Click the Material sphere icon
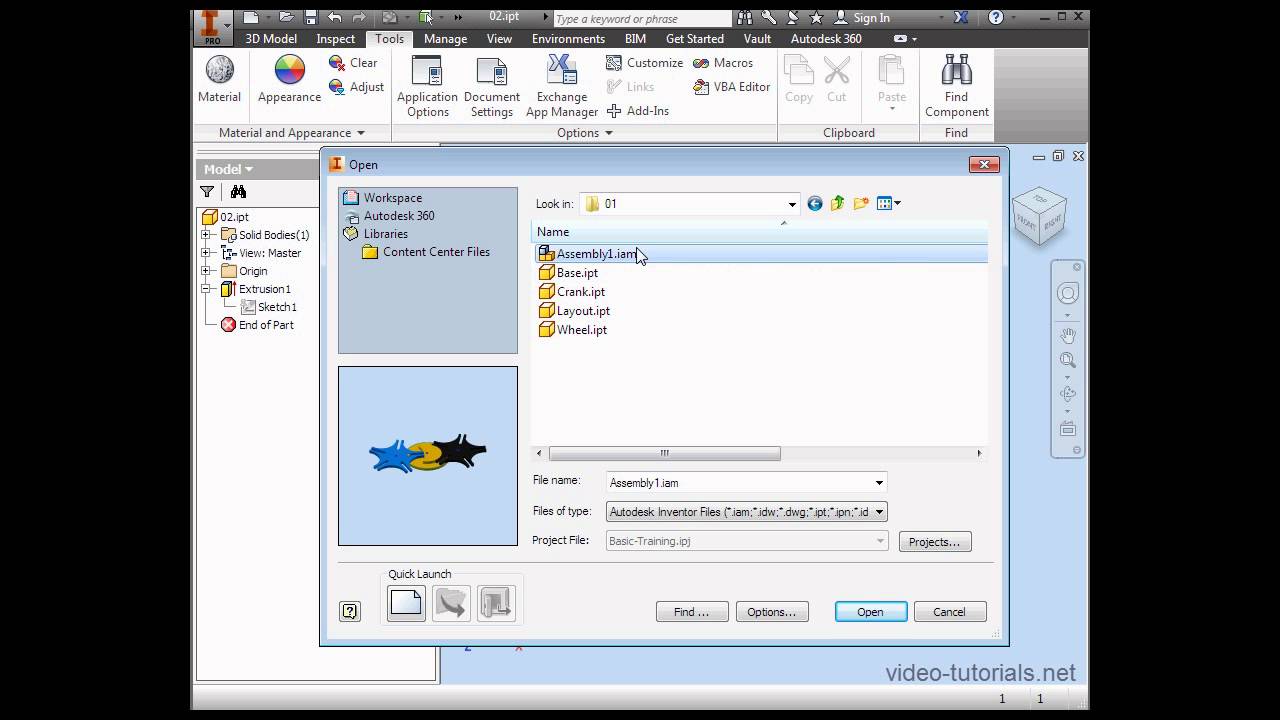 (219, 70)
